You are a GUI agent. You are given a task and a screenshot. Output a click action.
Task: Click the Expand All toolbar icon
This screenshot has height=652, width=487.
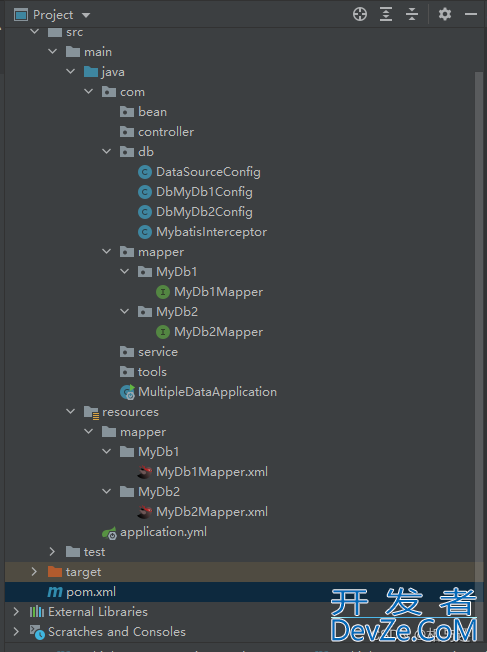tap(386, 14)
